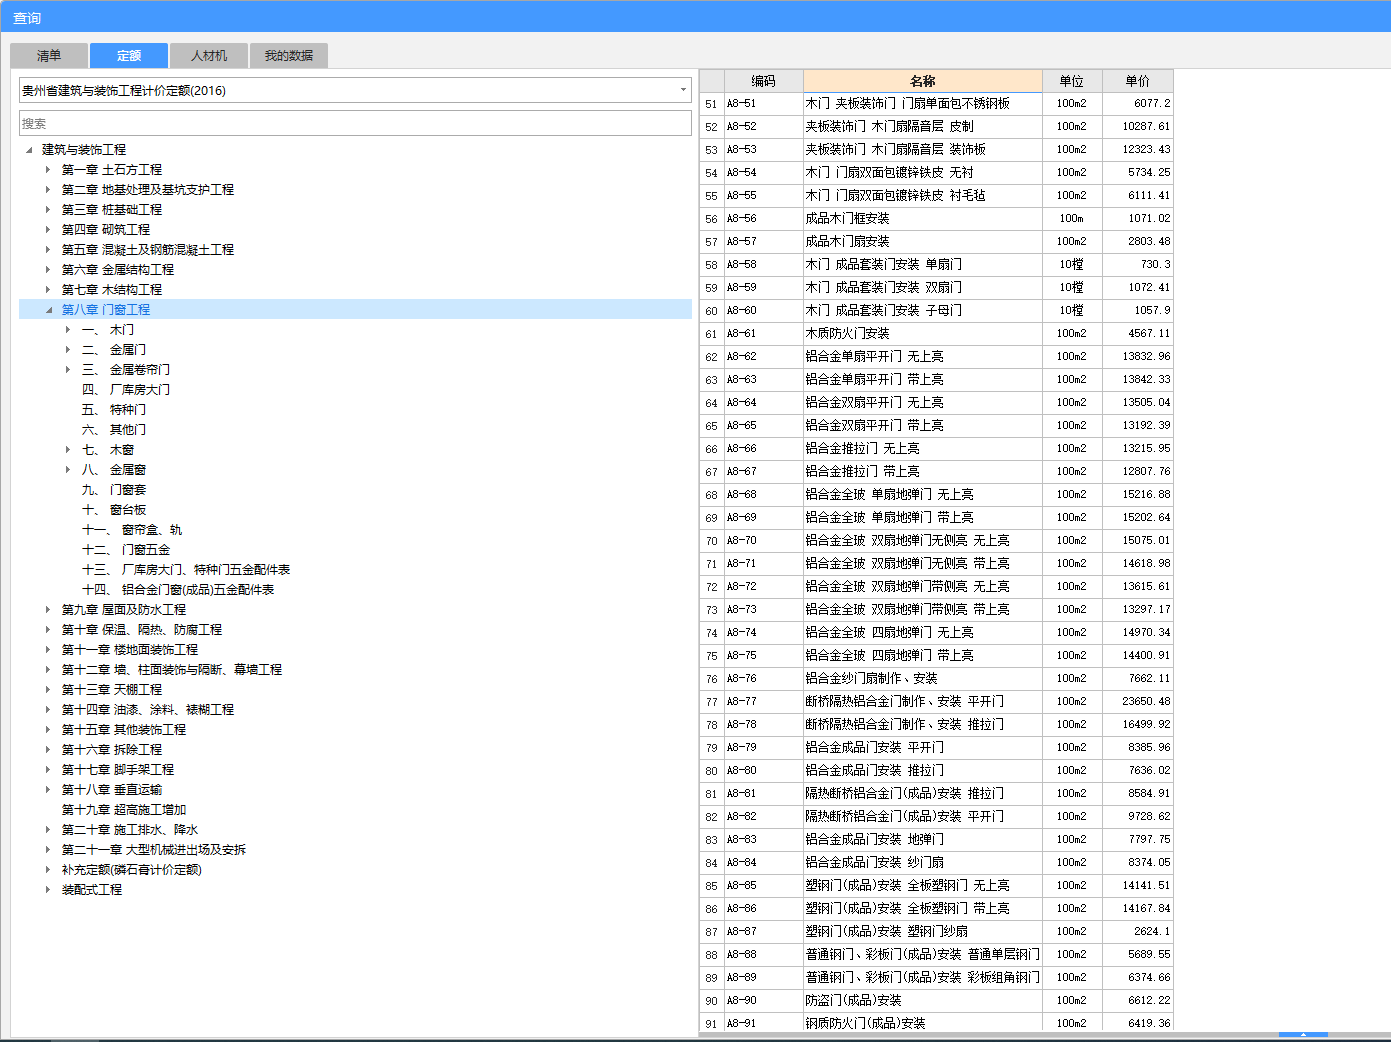The image size is (1391, 1042).
Task: Open the 贵州省建筑与装饰工程计价定额(2016) dropdown
Action: coord(355,90)
